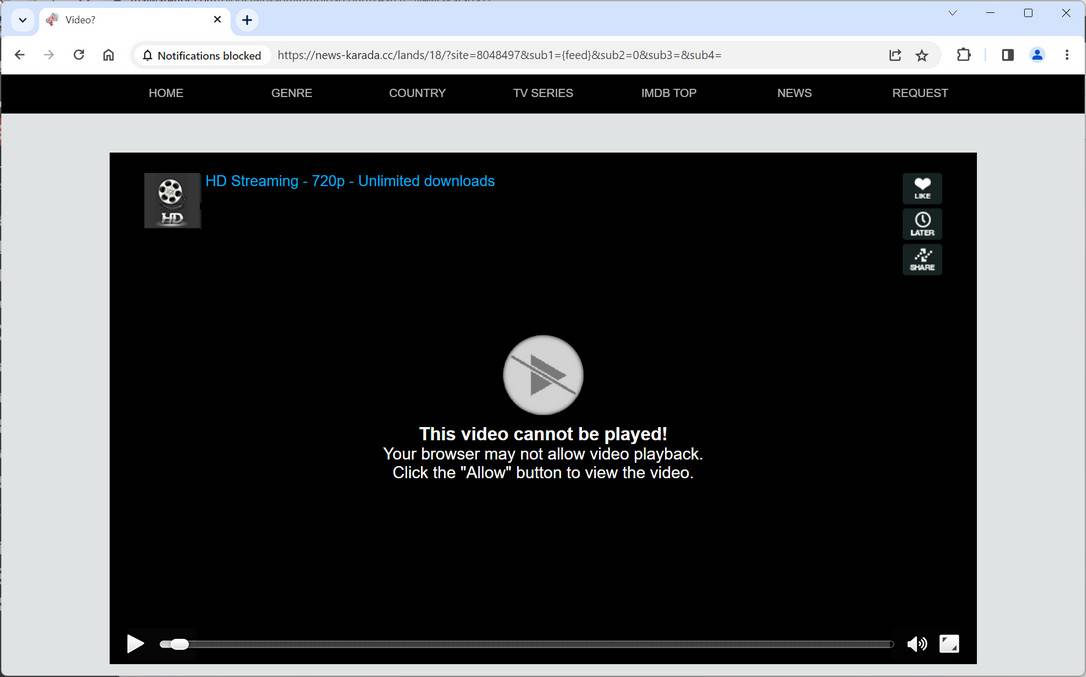The image size is (1086, 677).
Task: Click the Watch Later clock icon
Action: [922, 223]
